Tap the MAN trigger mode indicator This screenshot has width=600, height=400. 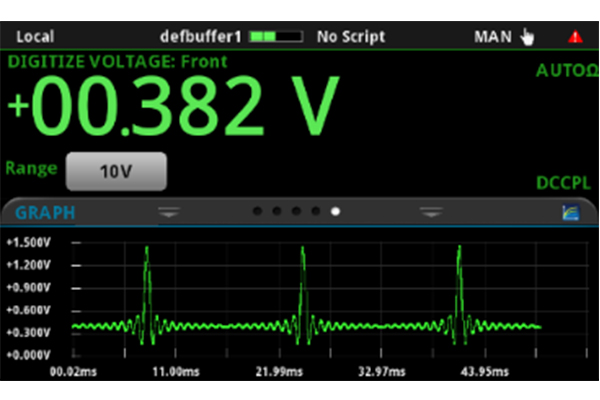click(x=492, y=37)
